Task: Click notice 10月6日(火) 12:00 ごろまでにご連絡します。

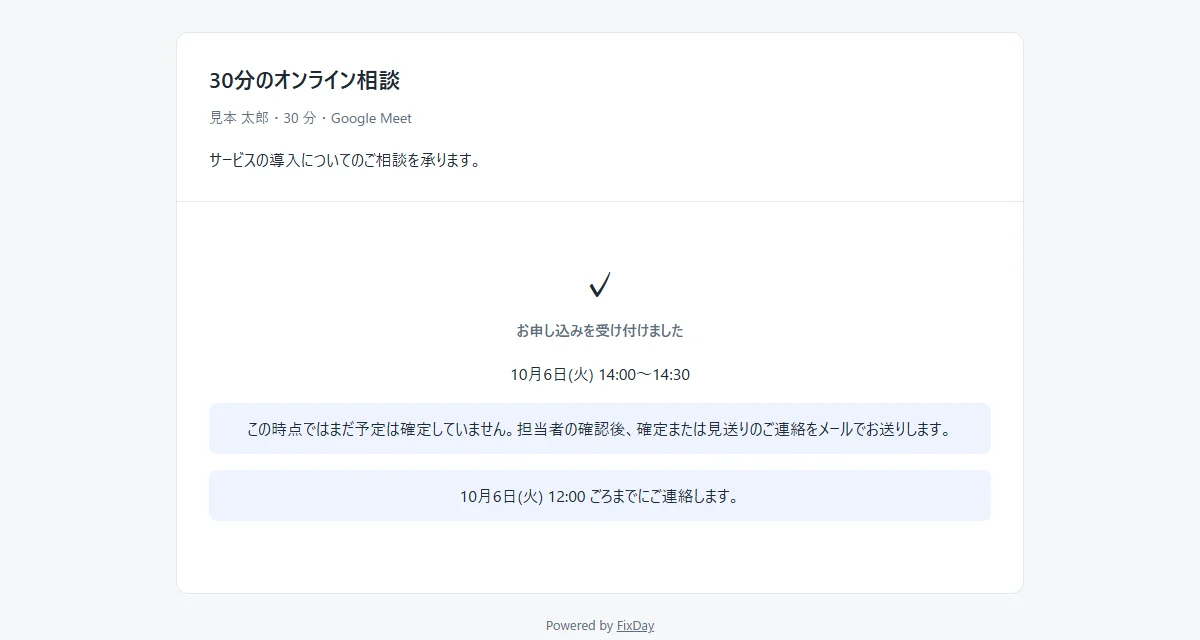Action: pyautogui.click(x=600, y=496)
